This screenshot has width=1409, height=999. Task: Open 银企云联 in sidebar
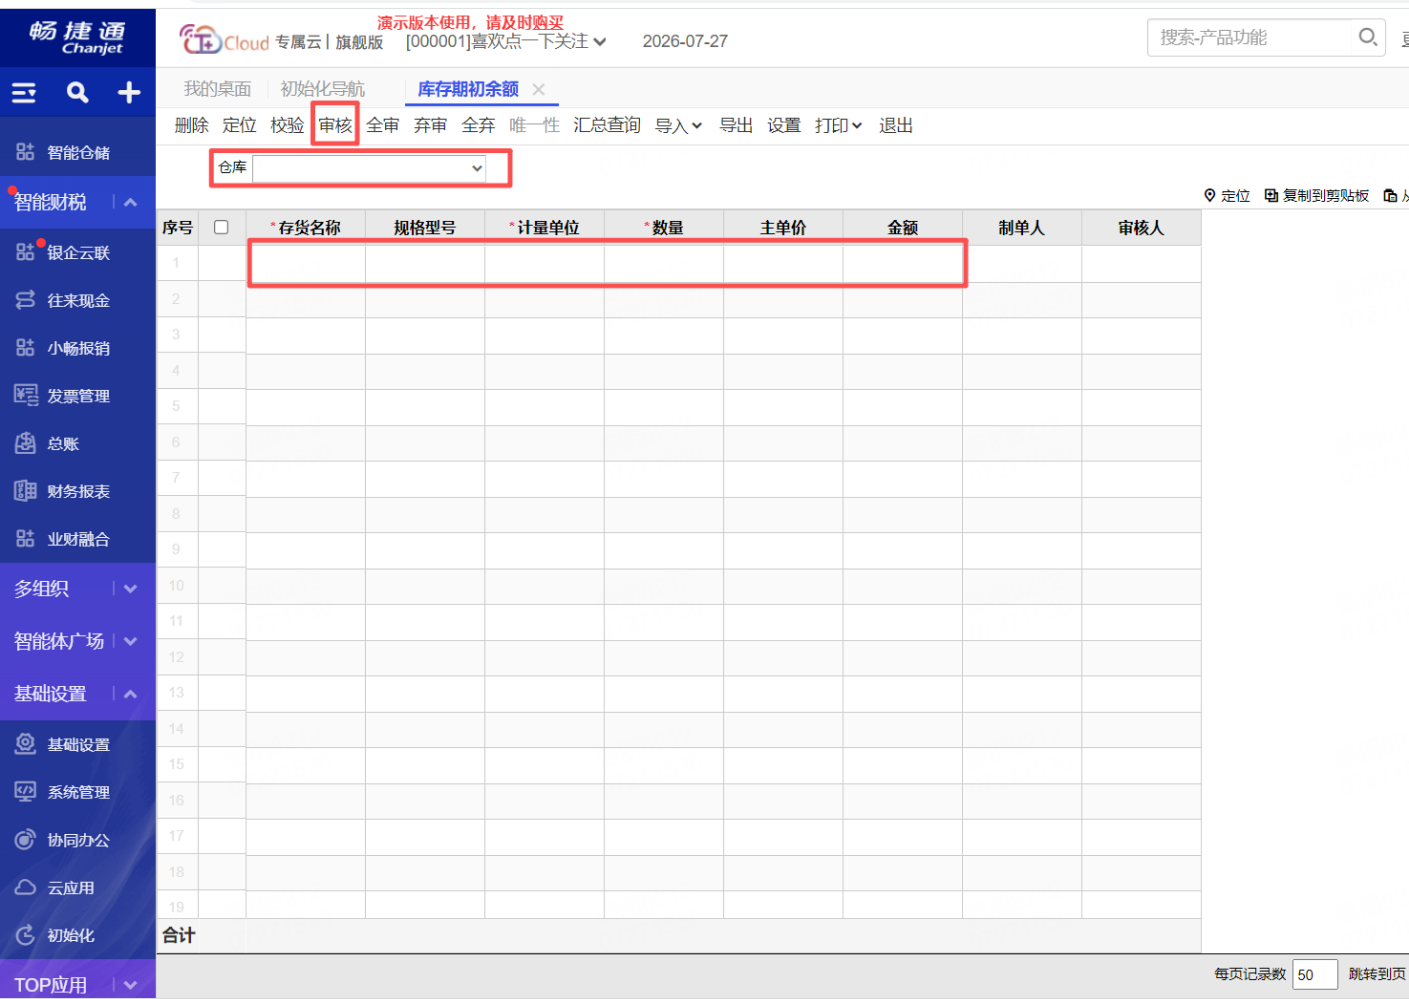(x=78, y=253)
